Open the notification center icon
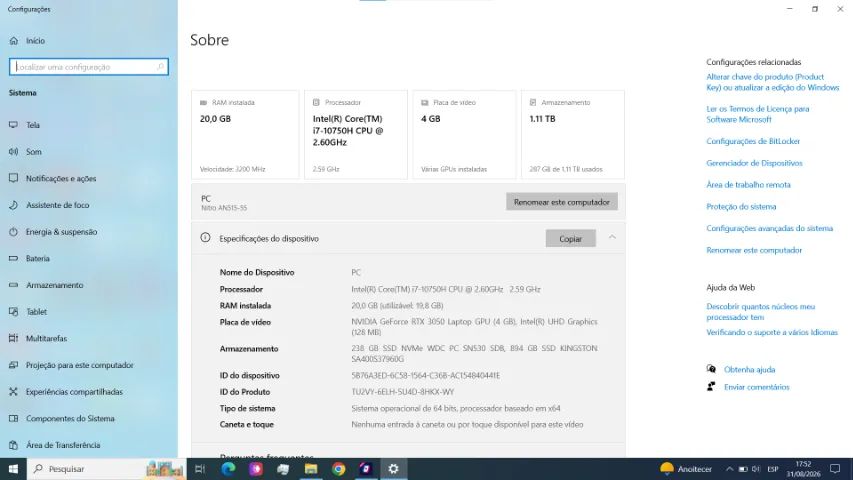The image size is (853, 480). coord(835,469)
